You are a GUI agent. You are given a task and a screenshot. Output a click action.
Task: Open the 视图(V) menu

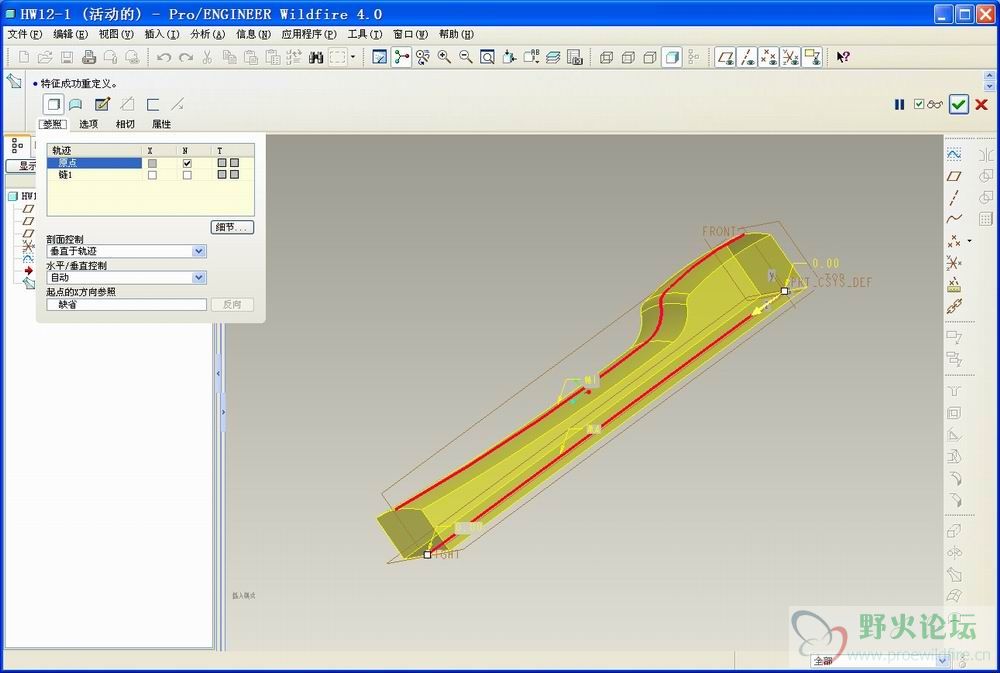tap(116, 34)
